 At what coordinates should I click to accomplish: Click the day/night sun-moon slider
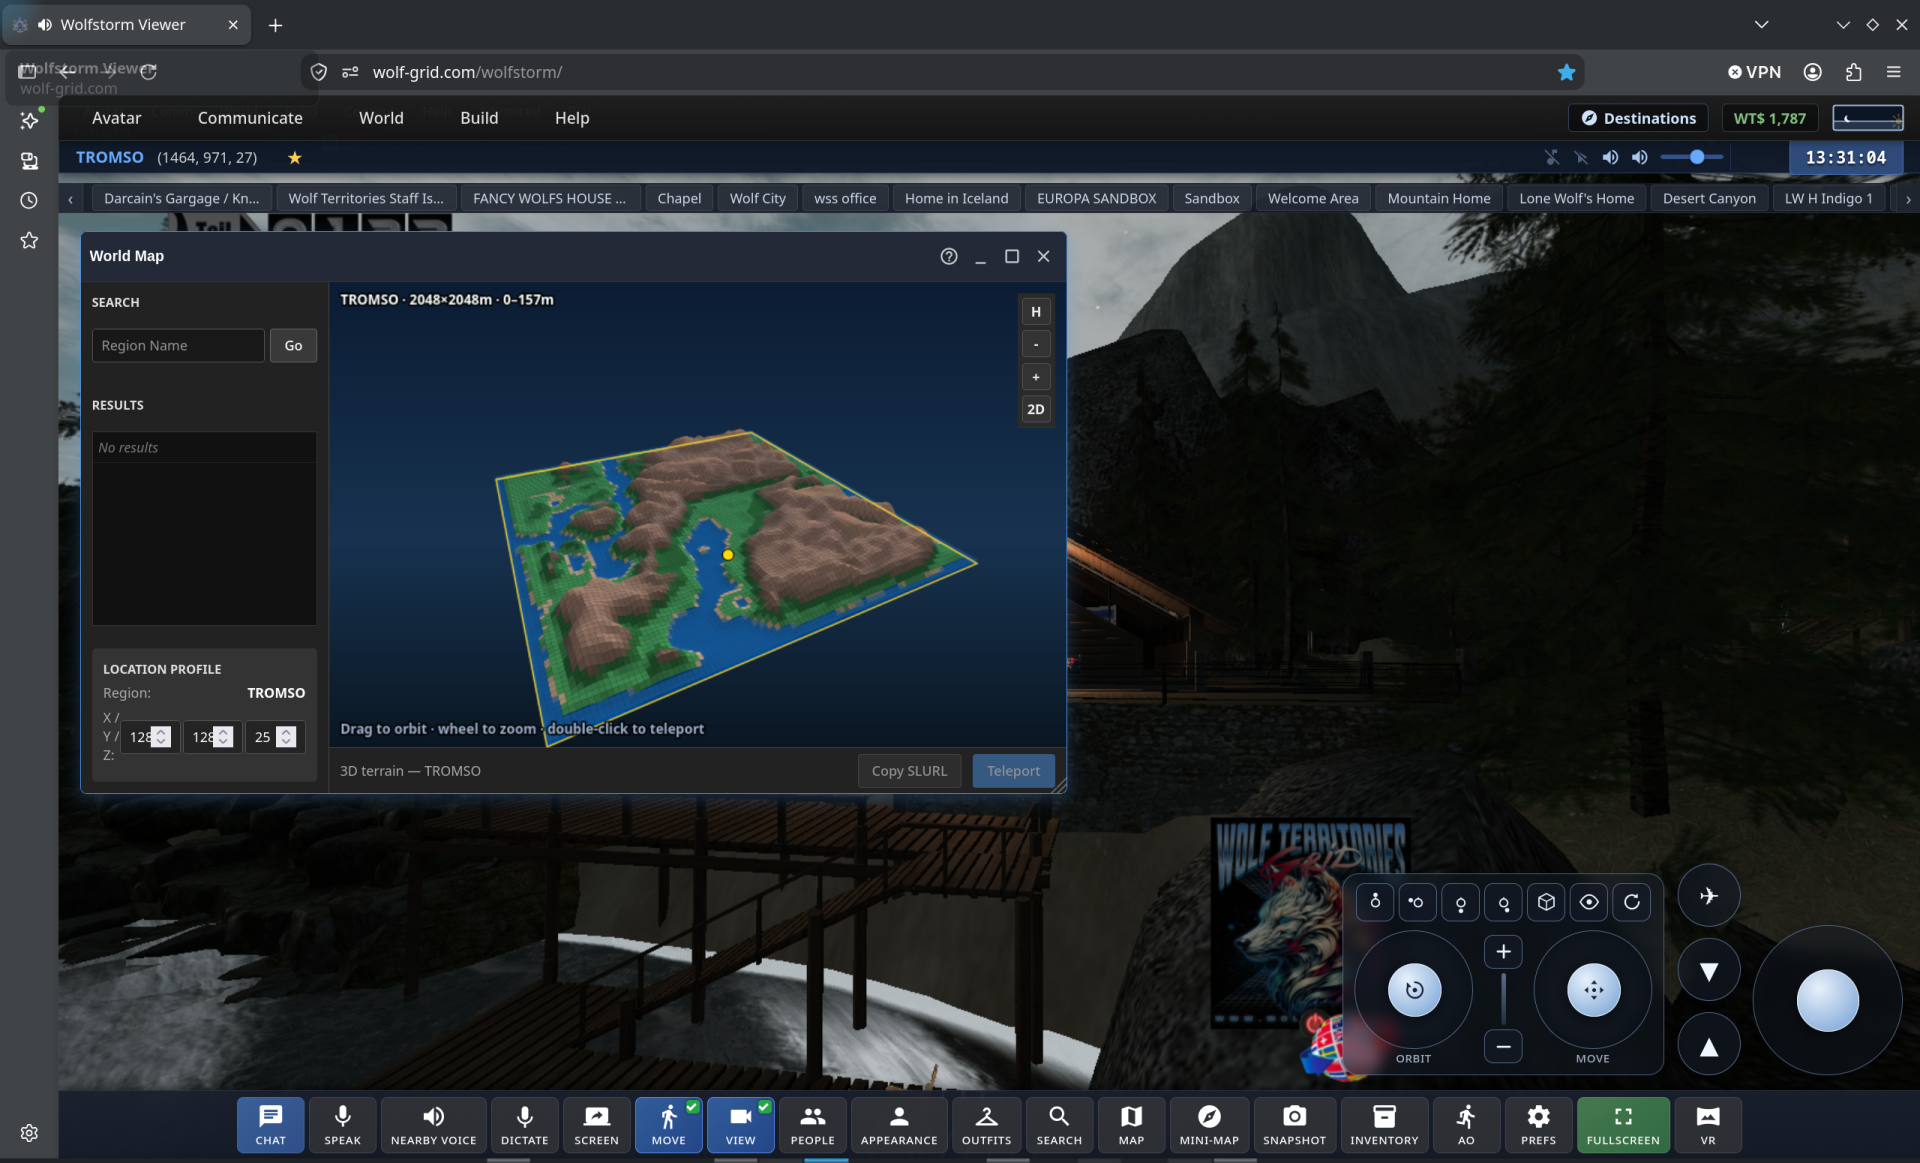pos(1867,118)
